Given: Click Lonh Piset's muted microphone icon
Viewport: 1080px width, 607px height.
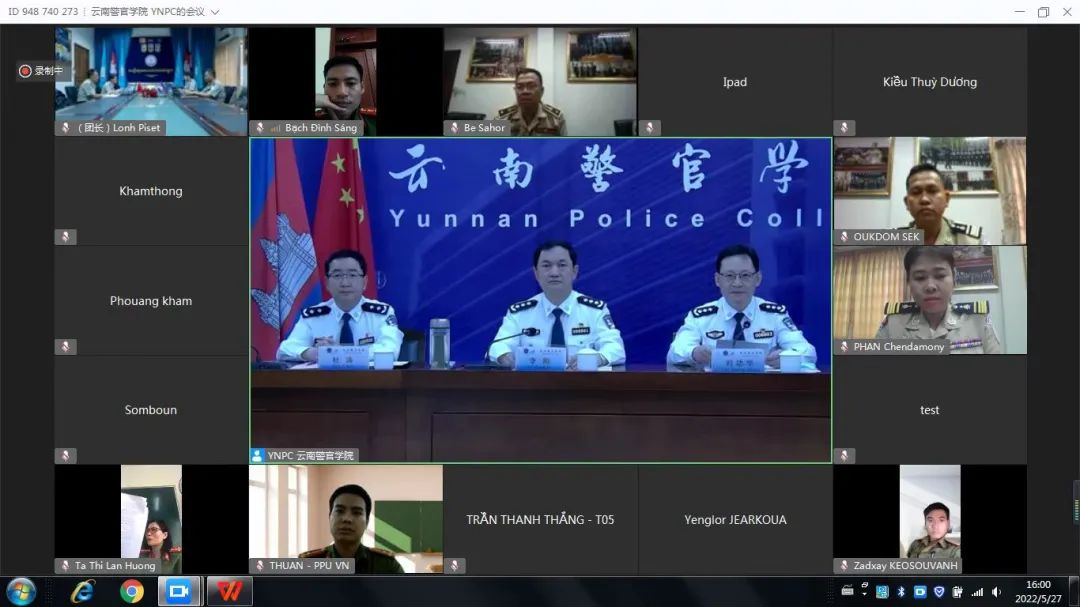Looking at the screenshot, I should (x=65, y=128).
